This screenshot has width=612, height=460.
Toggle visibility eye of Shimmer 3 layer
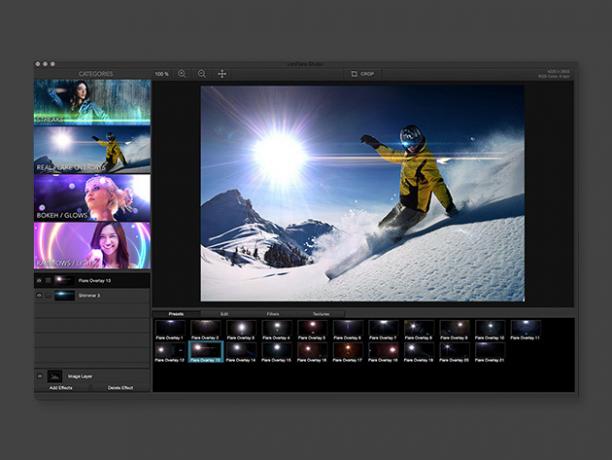39,295
